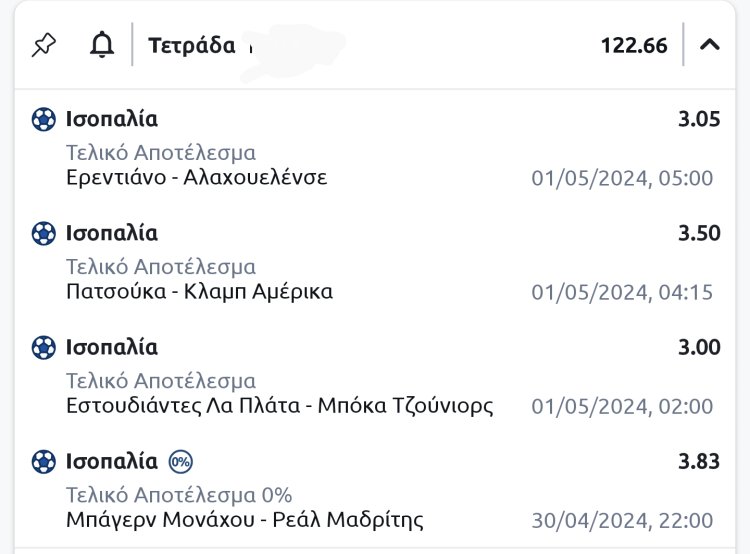Open the Τετράδα bet title
This screenshot has height=554, width=750.
coord(192,45)
